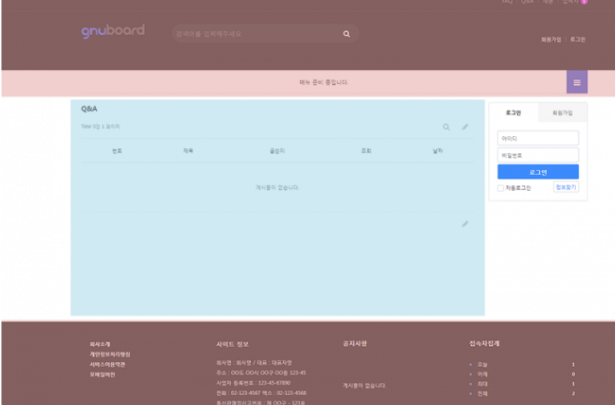Open the 회사소개 footer link
The image size is (615, 405).
point(100,344)
